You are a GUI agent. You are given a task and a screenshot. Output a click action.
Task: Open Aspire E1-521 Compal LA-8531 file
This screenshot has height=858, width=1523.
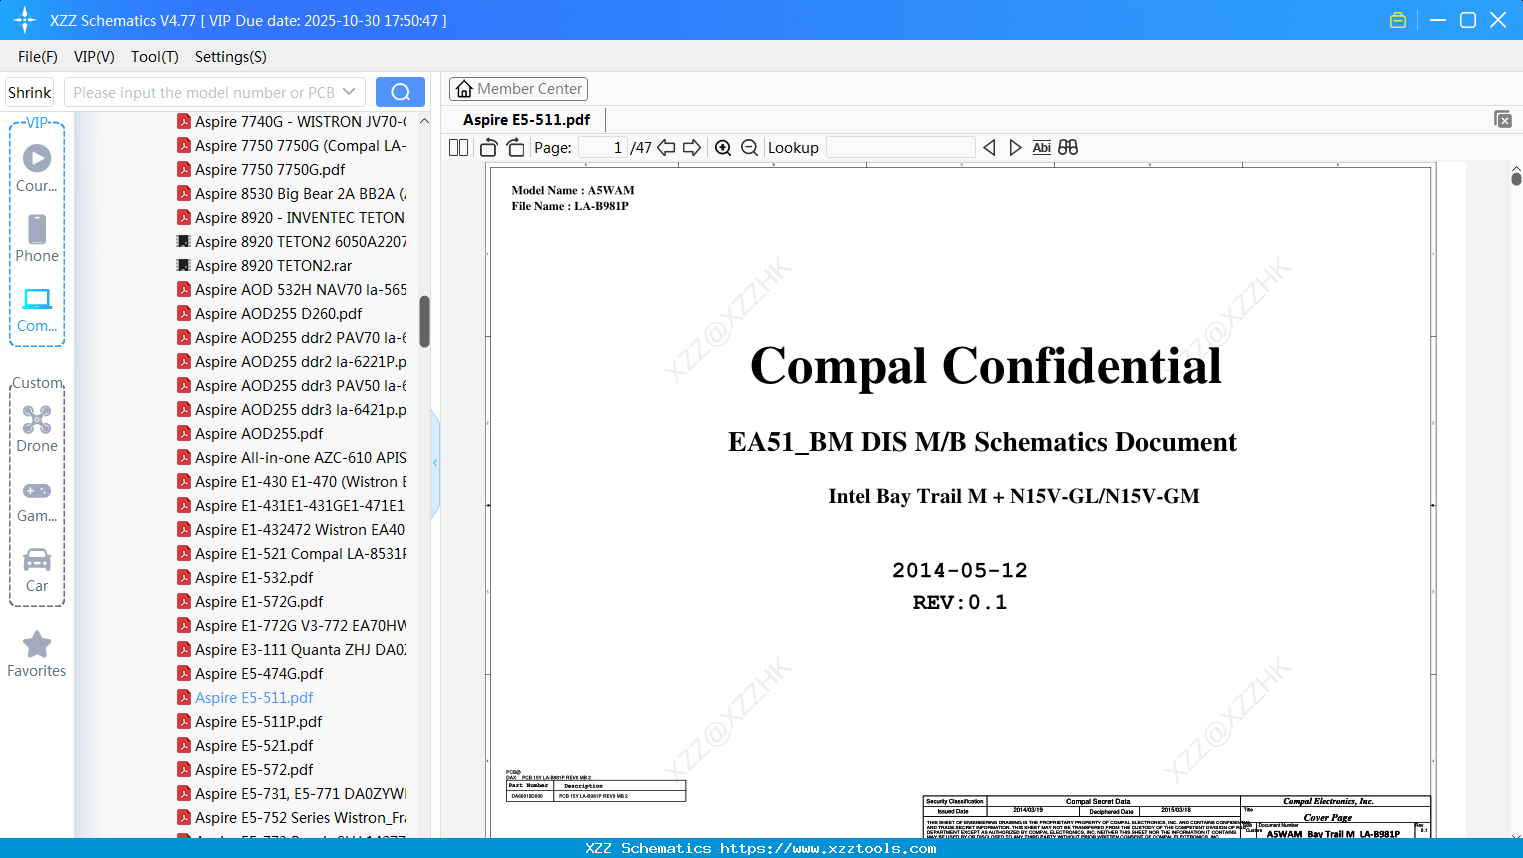(x=292, y=553)
